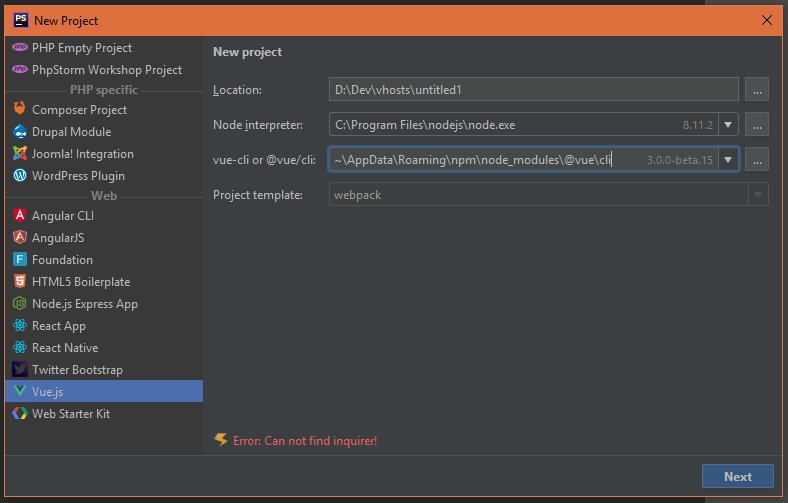The image size is (788, 503).
Task: Open the Node interpreter dropdown arrow
Action: click(728, 125)
